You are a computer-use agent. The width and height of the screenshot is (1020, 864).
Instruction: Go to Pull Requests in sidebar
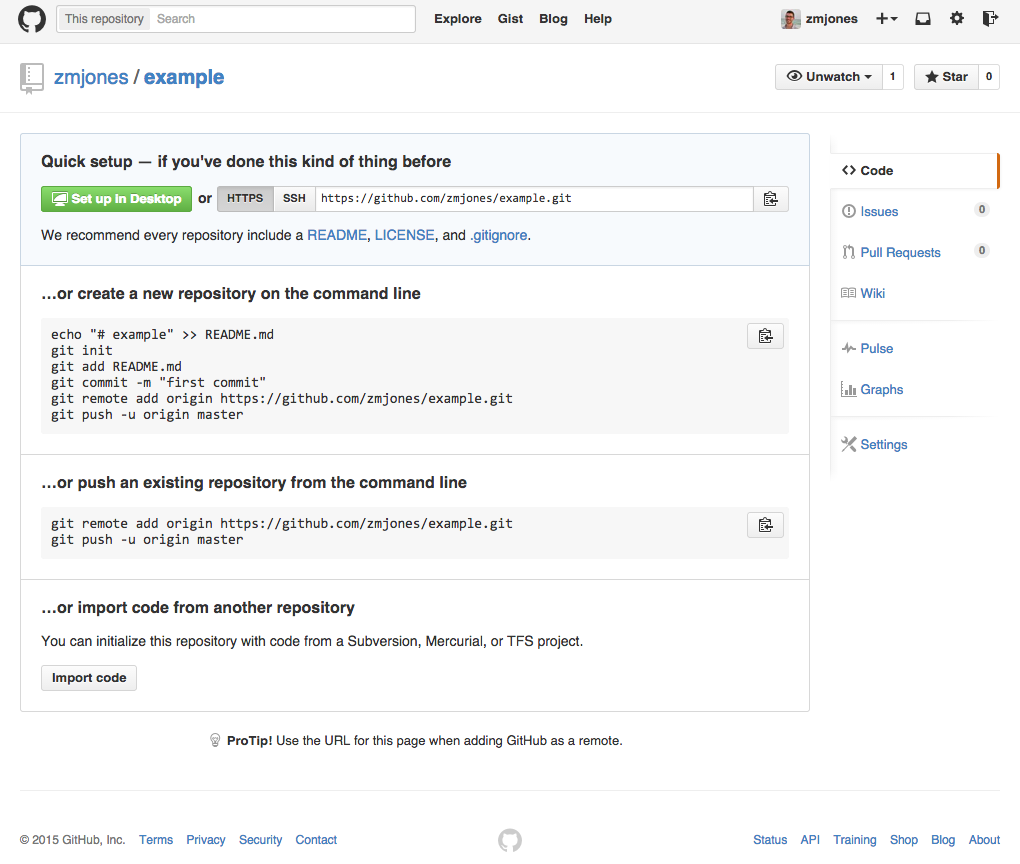pyautogui.click(x=900, y=253)
